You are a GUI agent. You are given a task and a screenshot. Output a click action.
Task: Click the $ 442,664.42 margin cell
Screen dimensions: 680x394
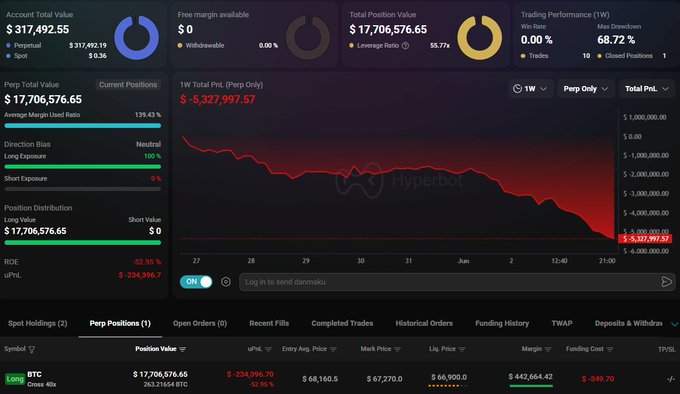click(530, 377)
